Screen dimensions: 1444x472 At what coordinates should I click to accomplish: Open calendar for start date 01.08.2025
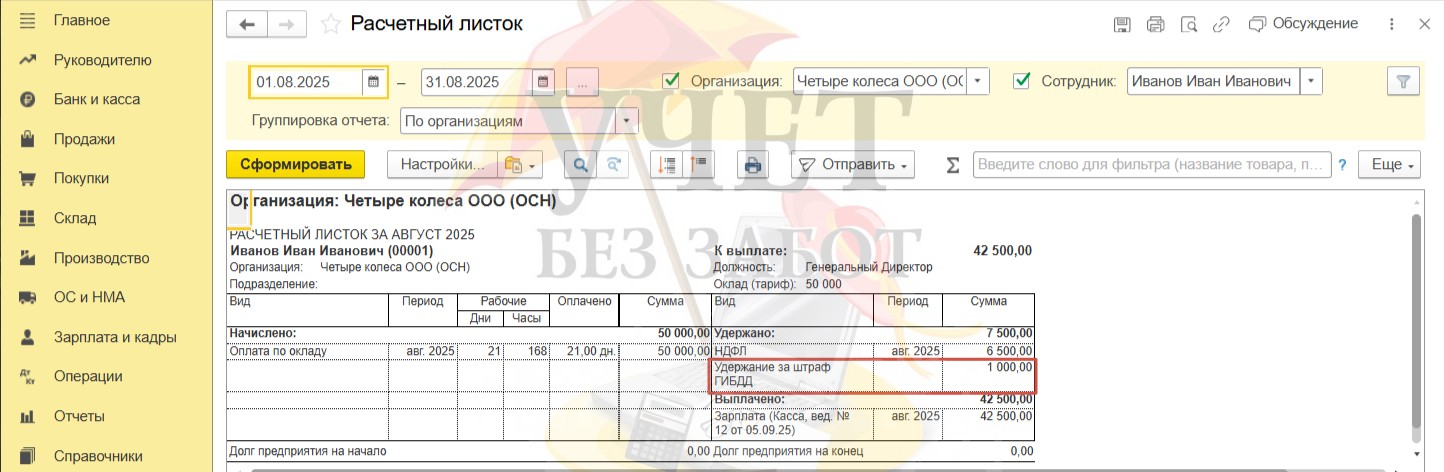(373, 81)
